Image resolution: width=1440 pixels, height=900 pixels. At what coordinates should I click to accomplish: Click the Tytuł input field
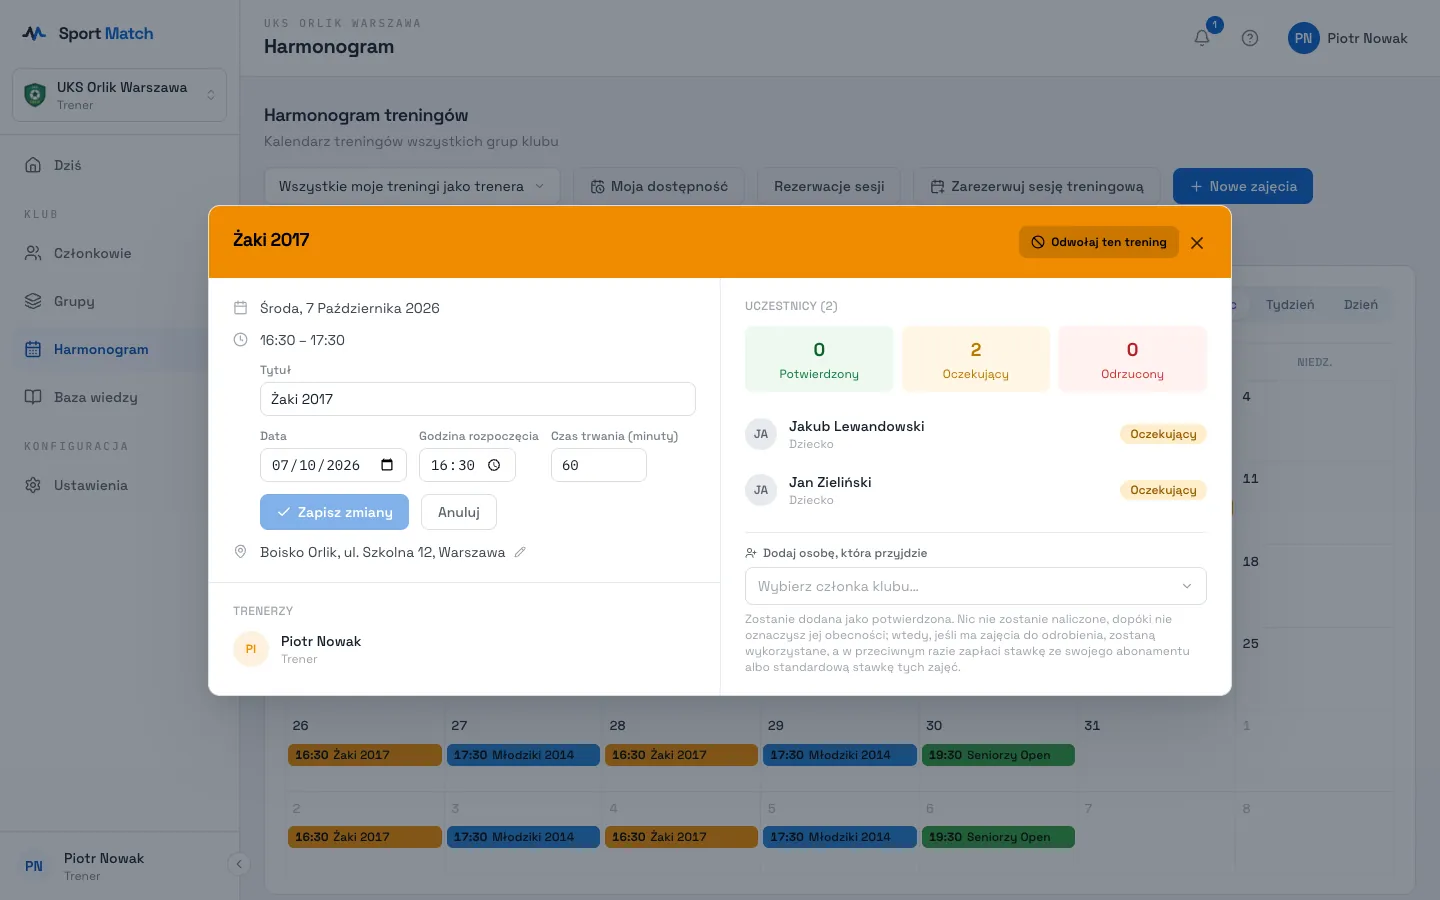click(x=478, y=399)
